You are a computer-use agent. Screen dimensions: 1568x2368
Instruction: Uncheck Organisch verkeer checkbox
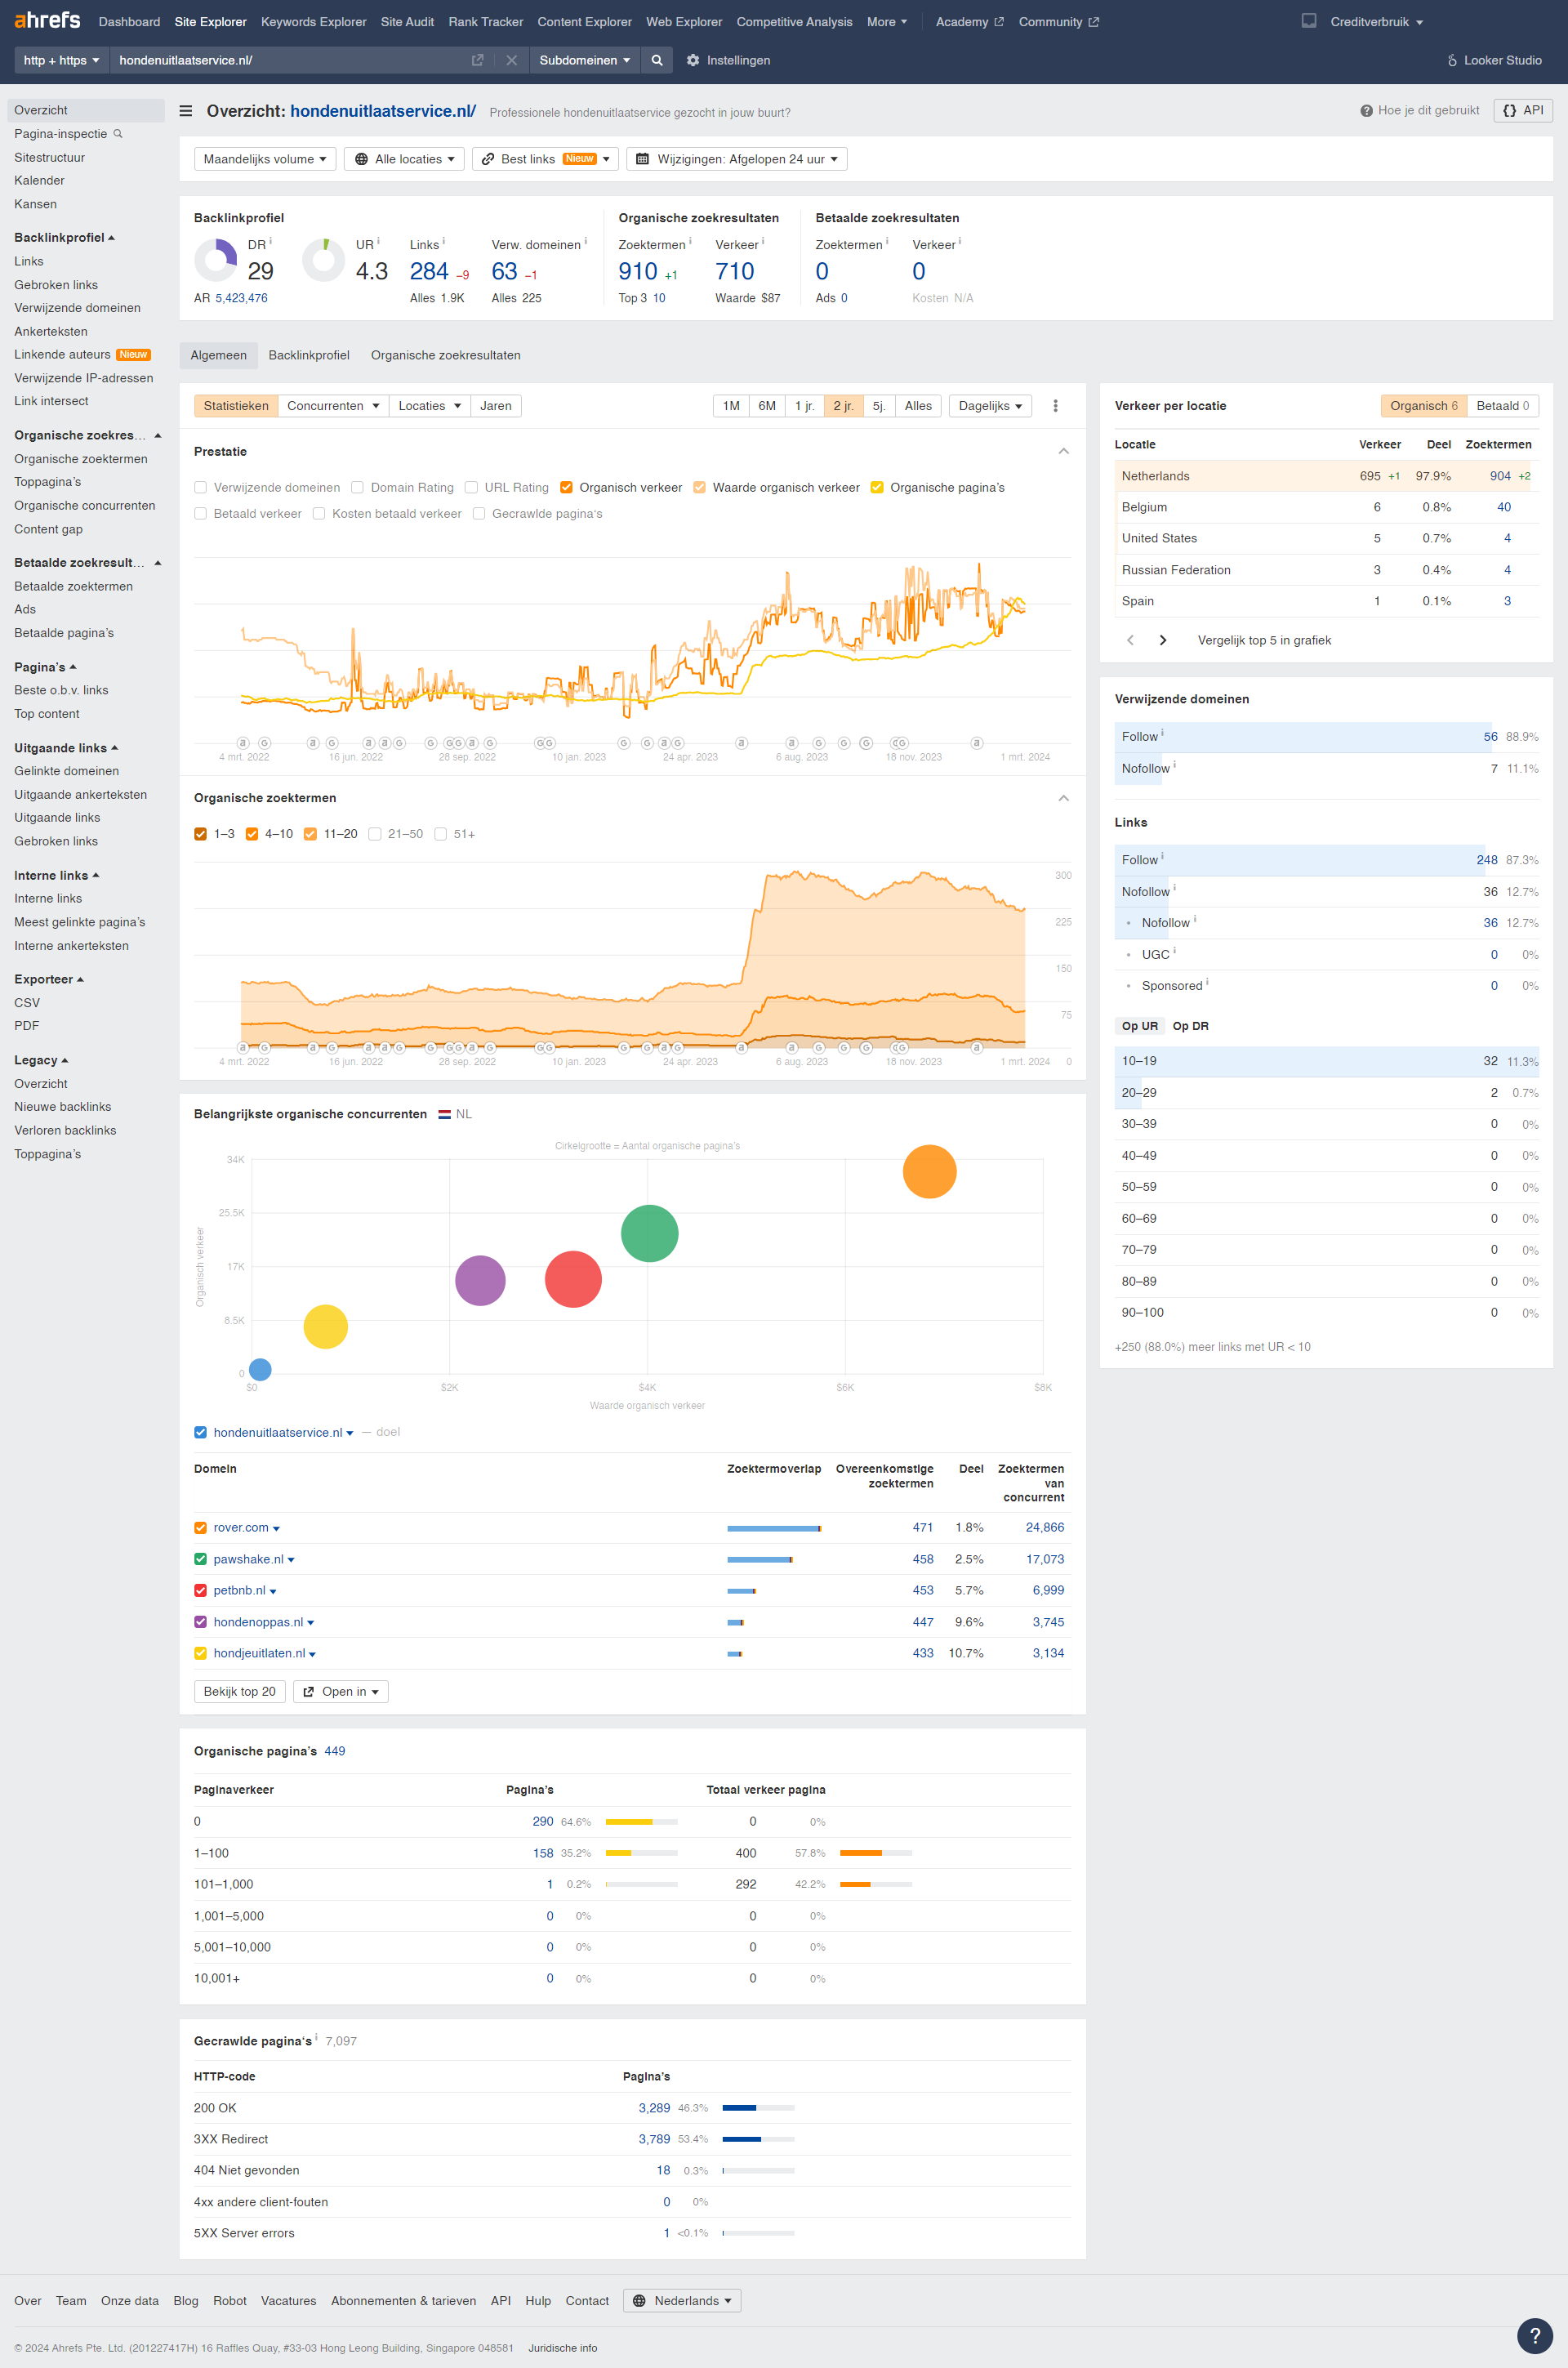(x=566, y=488)
